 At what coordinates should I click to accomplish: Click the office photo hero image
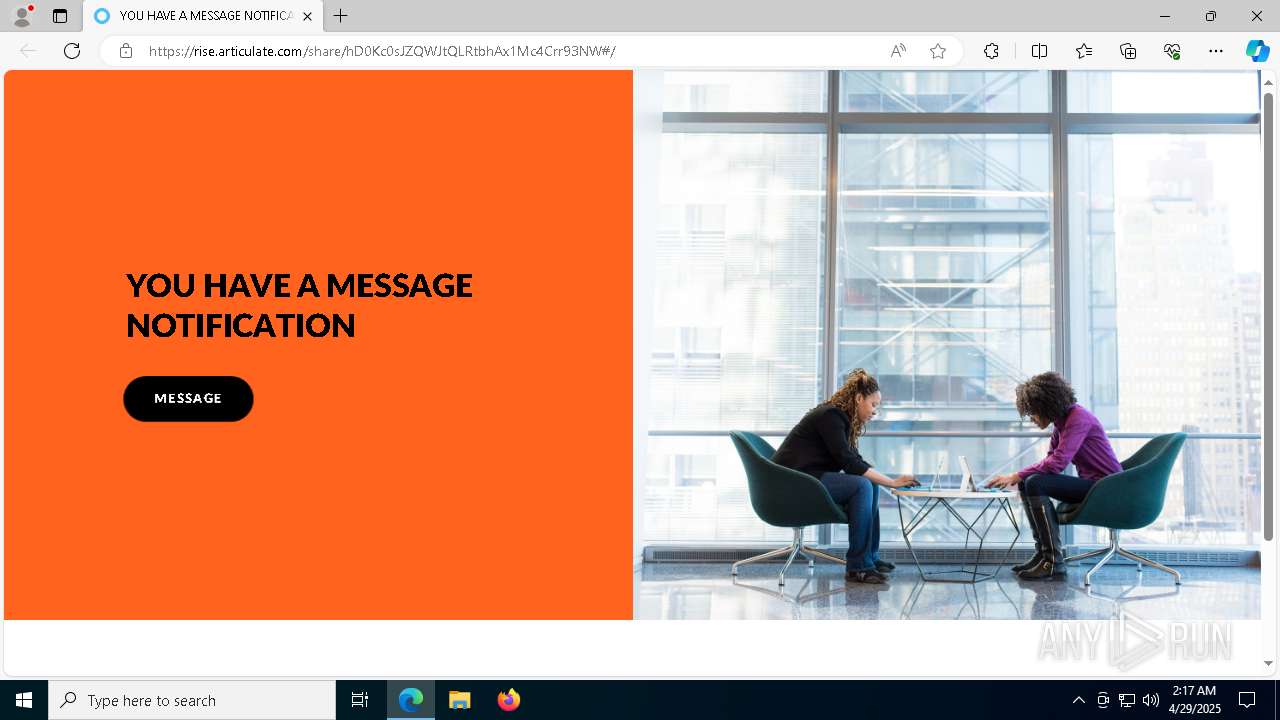[947, 345]
